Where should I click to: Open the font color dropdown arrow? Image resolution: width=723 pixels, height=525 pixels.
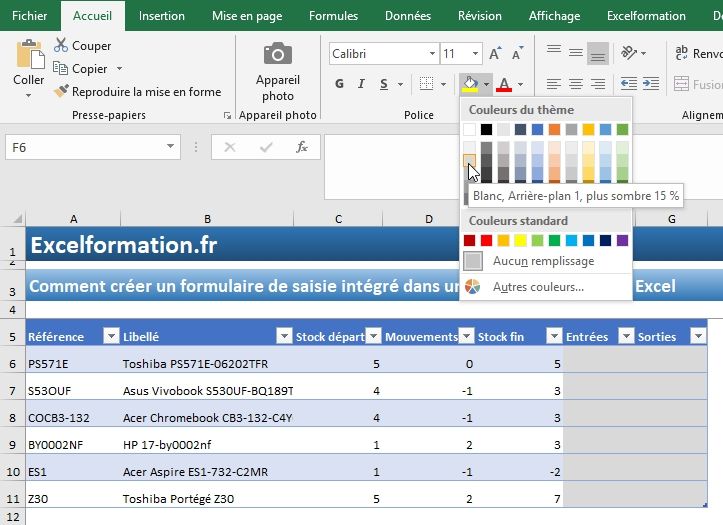(521, 84)
